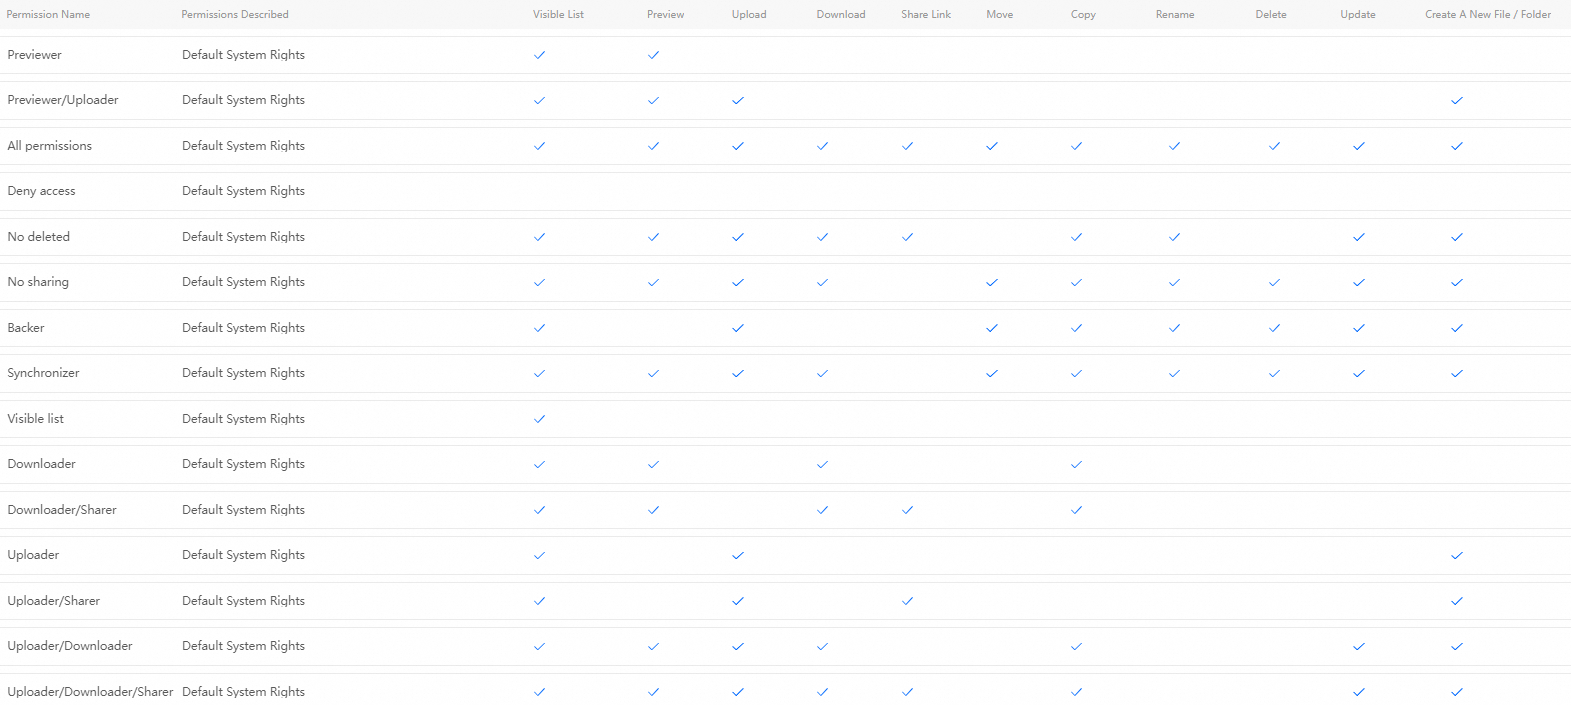
Task: Click the Share Link column header
Action: click(926, 14)
